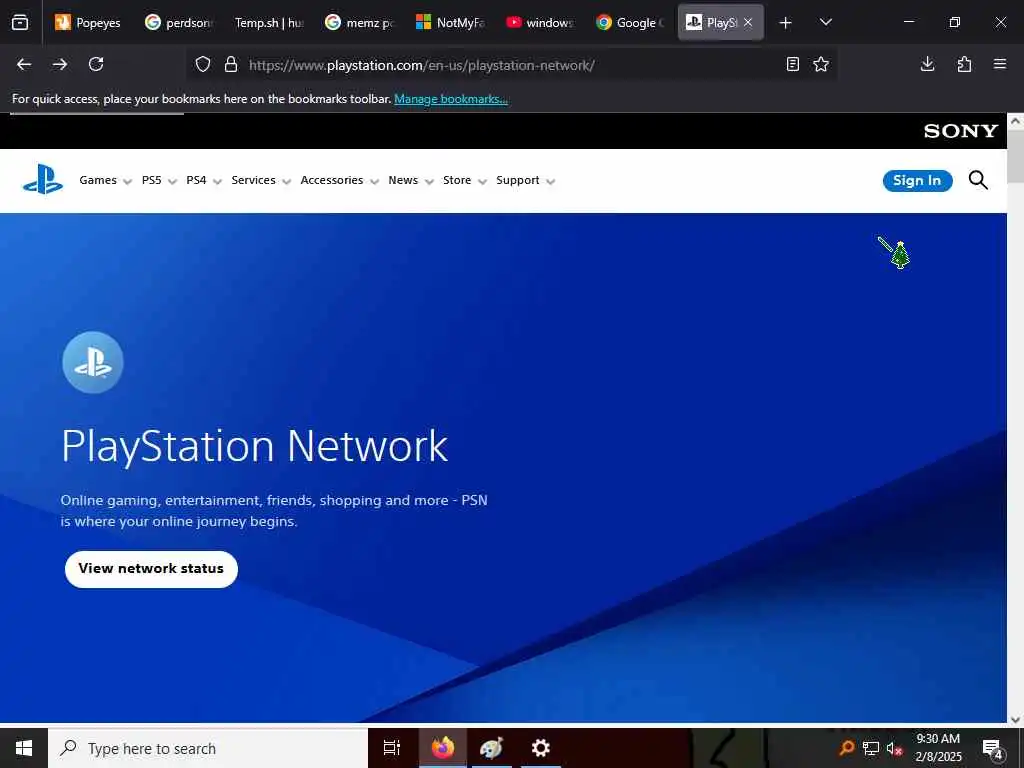
Task: Switch to the NotMyFa Microsoft tab
Action: point(450,23)
